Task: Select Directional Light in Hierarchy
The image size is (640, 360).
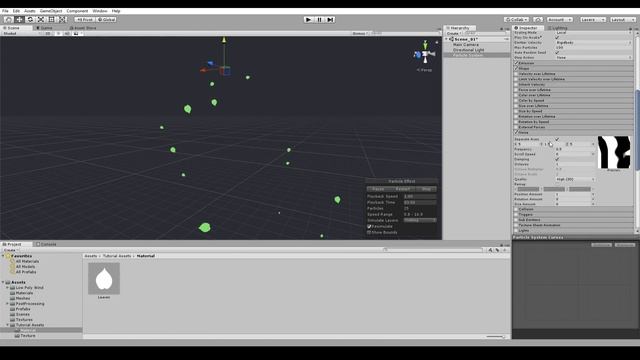Action: click(x=468, y=50)
